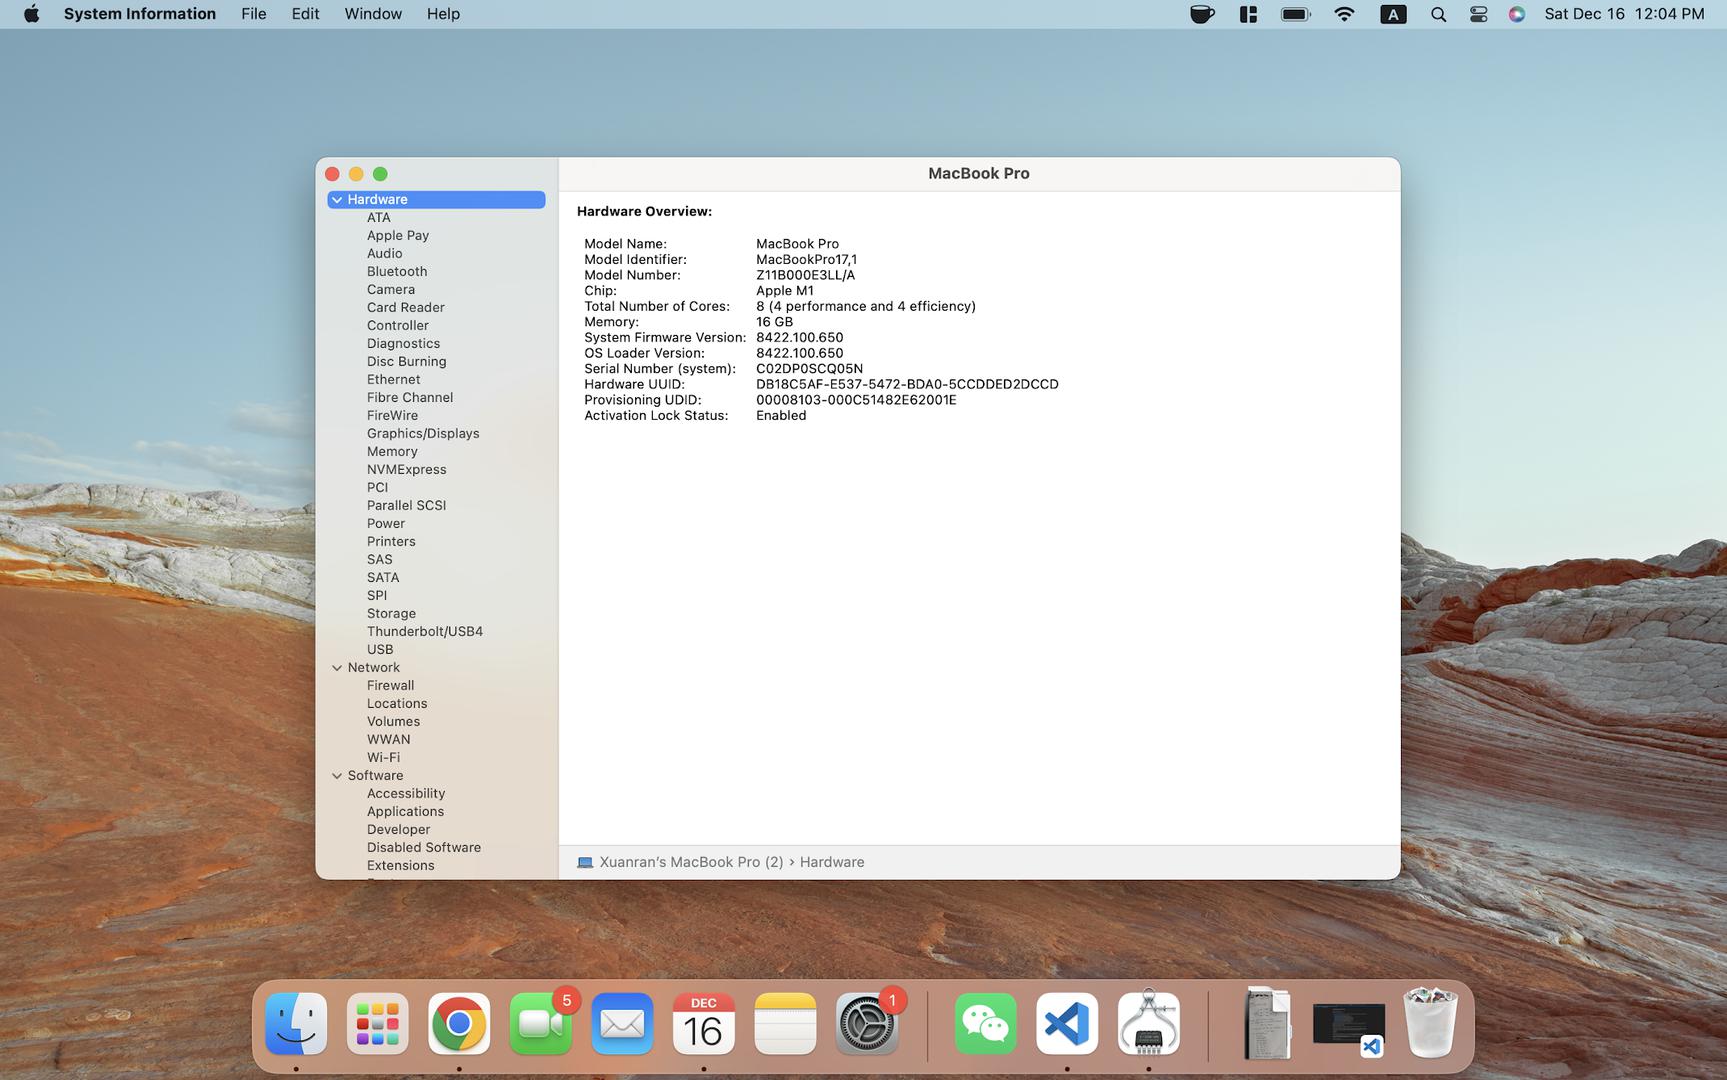Select USB in sidebar
Viewport: 1727px width, 1080px height.
click(x=380, y=650)
